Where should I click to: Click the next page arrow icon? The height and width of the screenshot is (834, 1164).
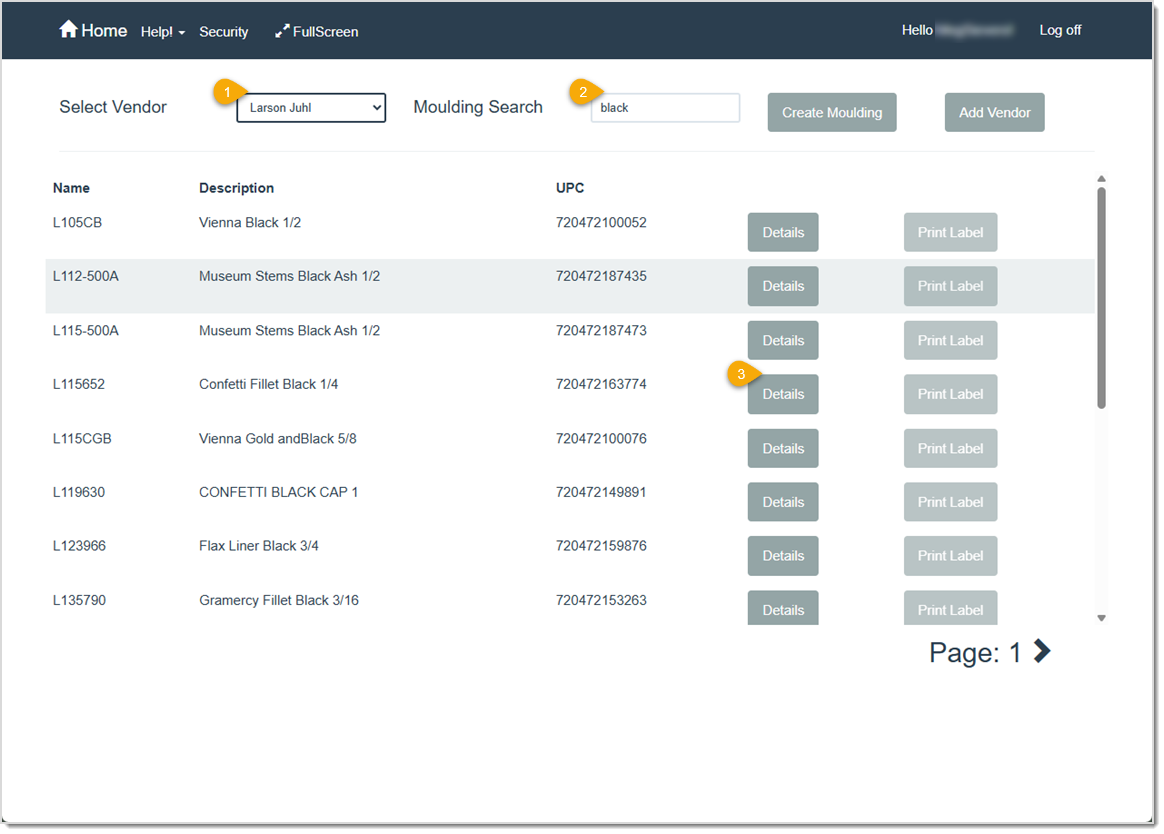1041,651
